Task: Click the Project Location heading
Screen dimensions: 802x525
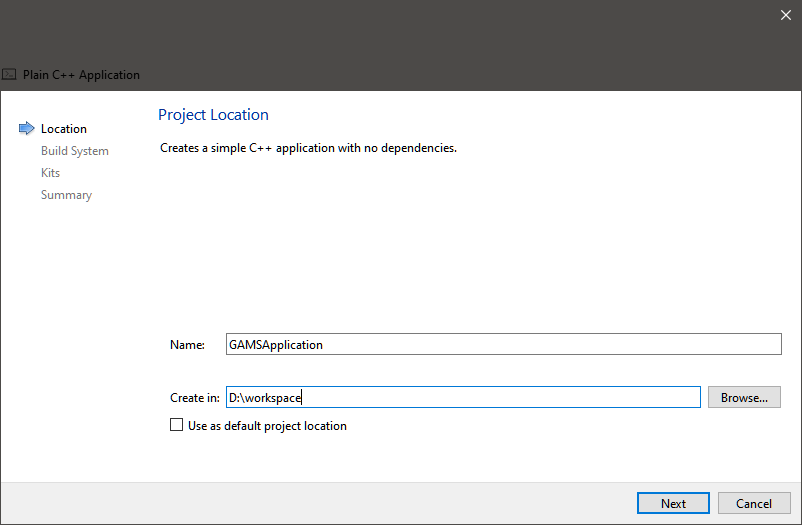Action: (x=213, y=115)
